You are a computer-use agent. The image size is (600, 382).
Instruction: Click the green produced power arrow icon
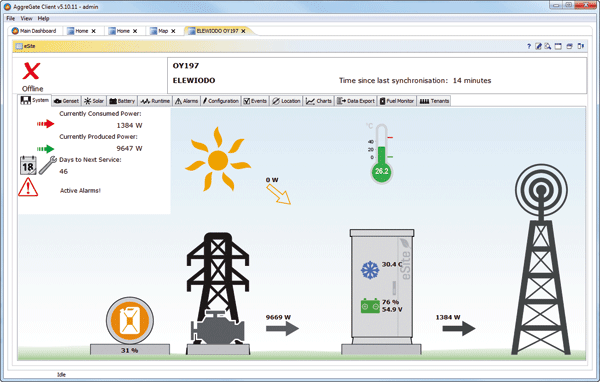coord(46,149)
